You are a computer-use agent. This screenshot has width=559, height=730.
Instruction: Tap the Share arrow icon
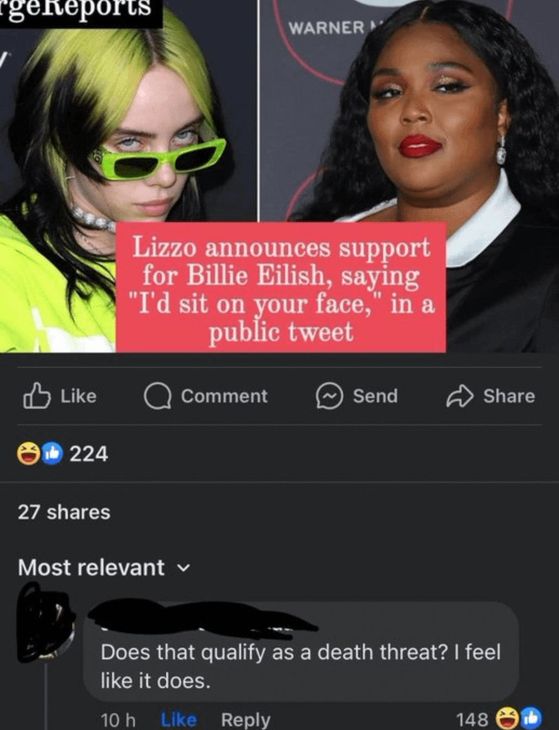[460, 396]
